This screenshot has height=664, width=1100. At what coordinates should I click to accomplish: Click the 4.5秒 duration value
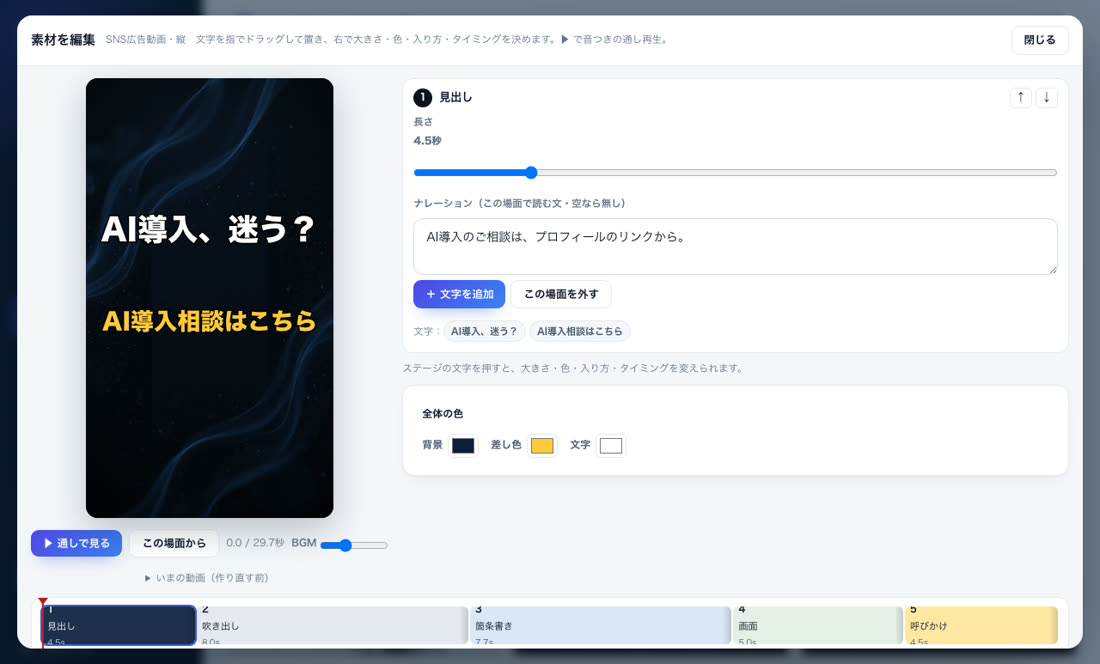click(427, 140)
